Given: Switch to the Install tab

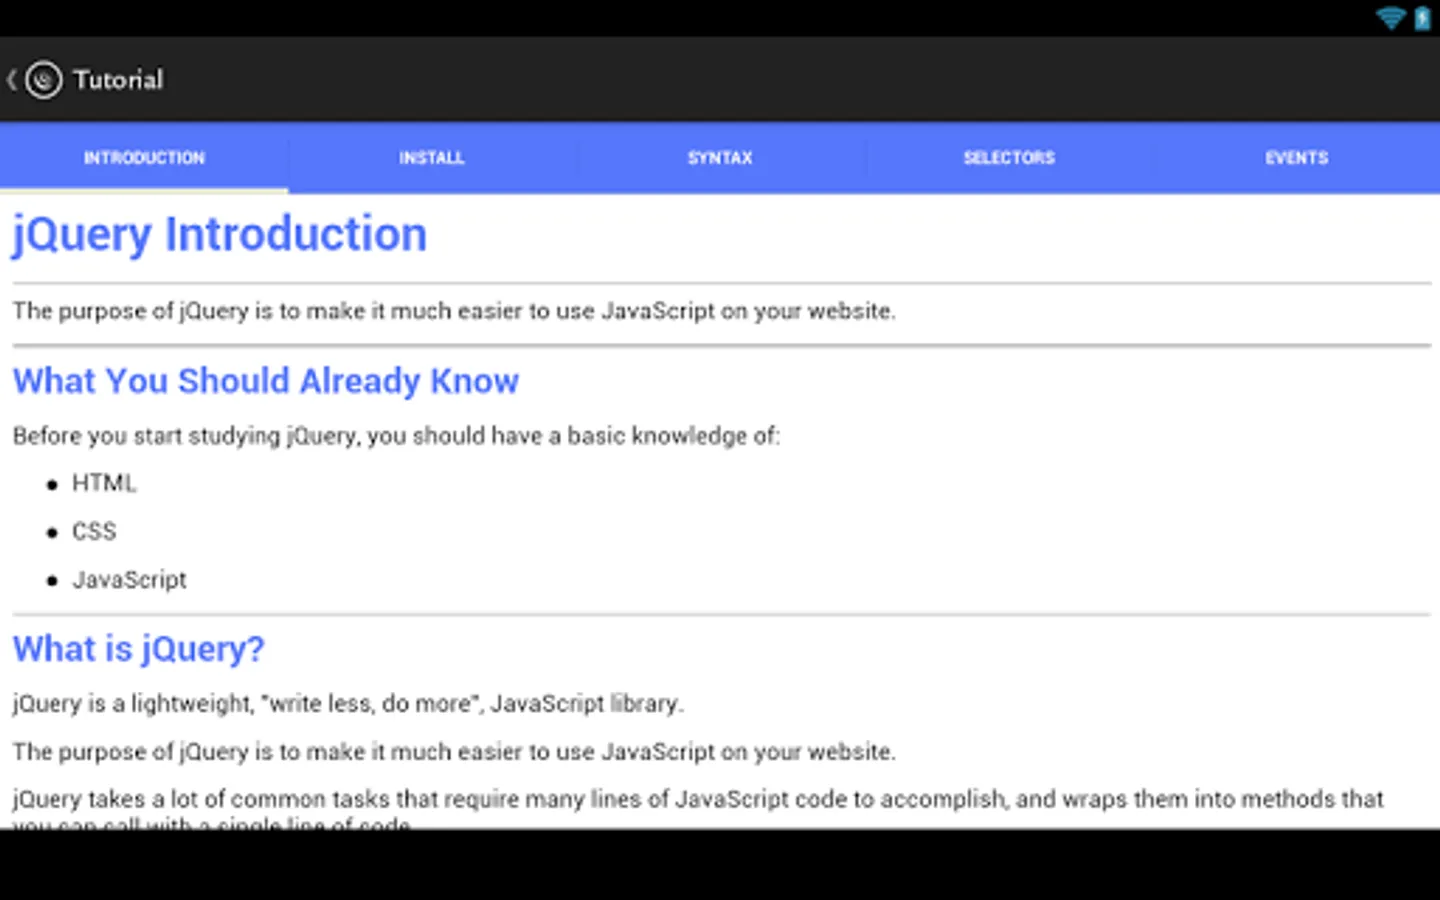Looking at the screenshot, I should click(x=432, y=158).
